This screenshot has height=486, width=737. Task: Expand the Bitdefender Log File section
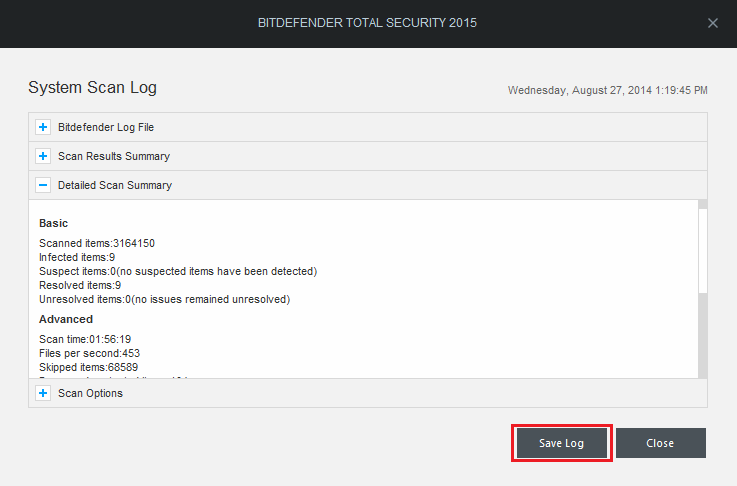pyautogui.click(x=43, y=127)
